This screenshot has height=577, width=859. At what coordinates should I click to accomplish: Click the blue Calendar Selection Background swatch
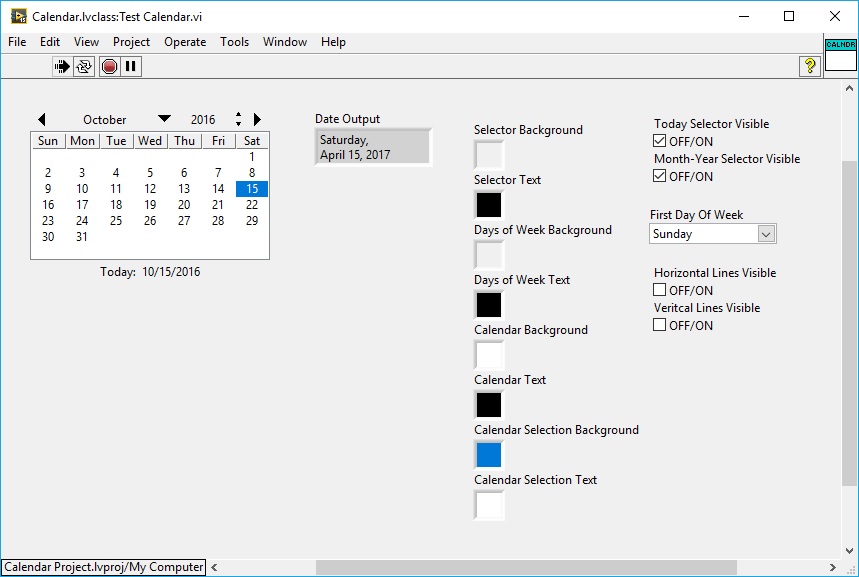pos(489,455)
